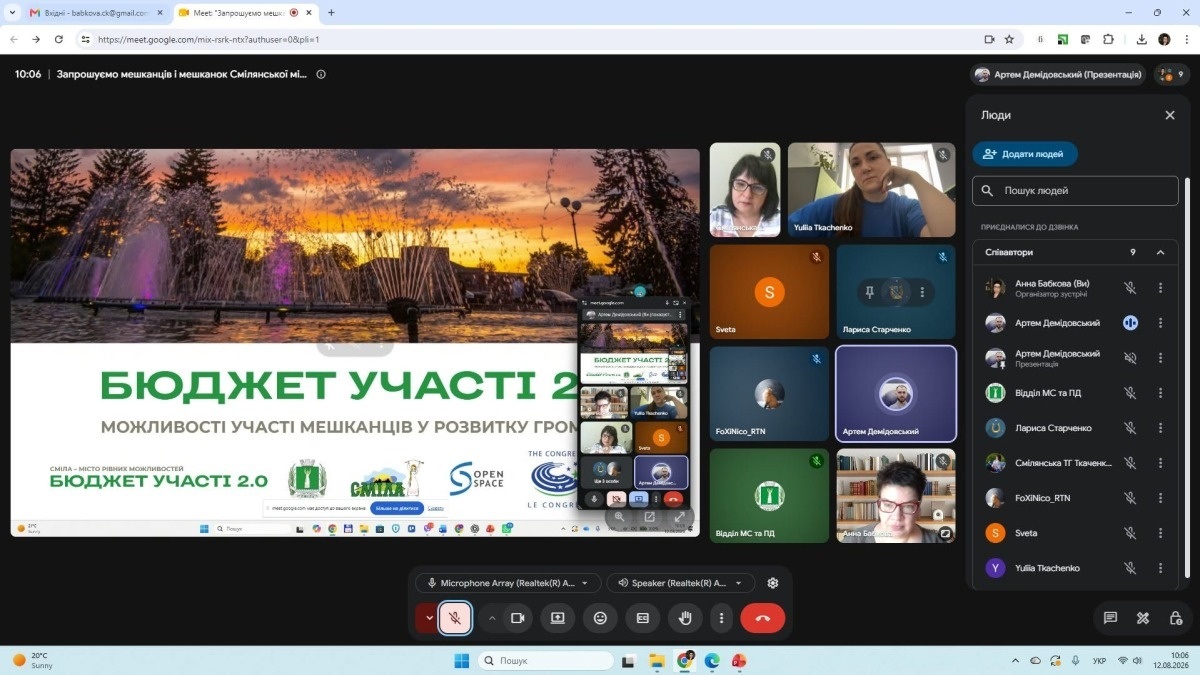Click the Додати людей button

click(1024, 154)
